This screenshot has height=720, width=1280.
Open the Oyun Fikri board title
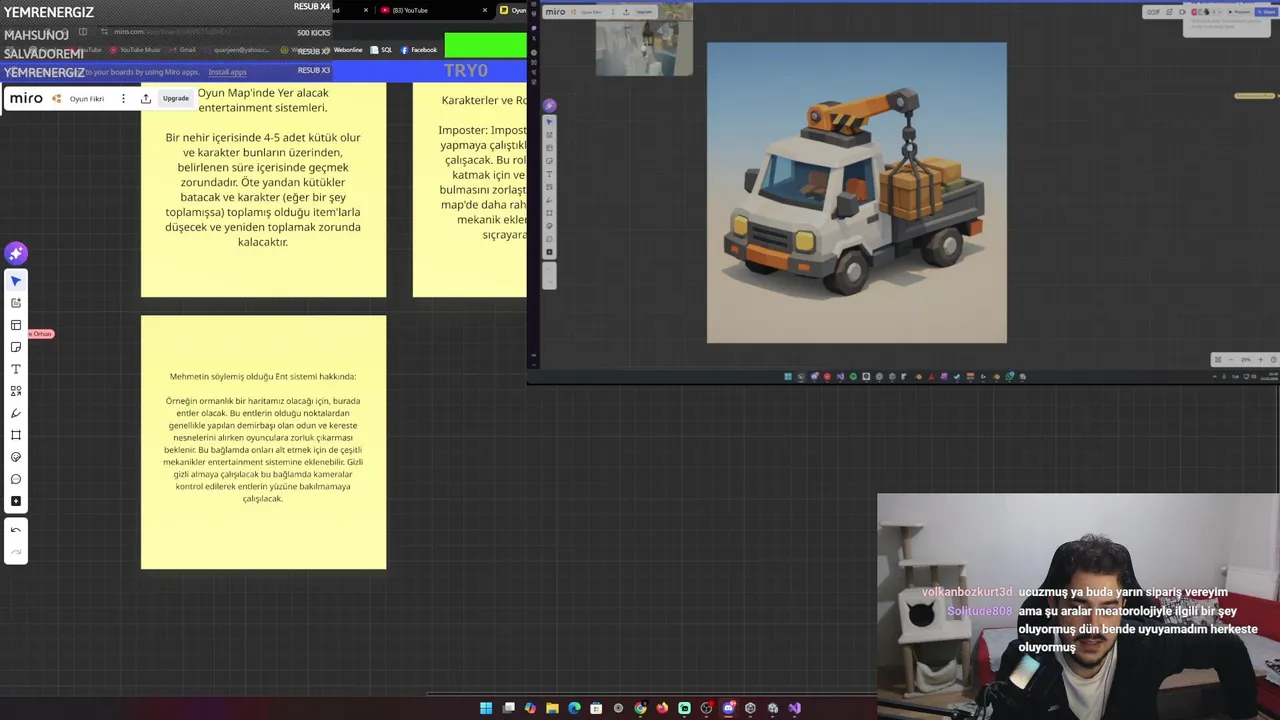point(87,98)
